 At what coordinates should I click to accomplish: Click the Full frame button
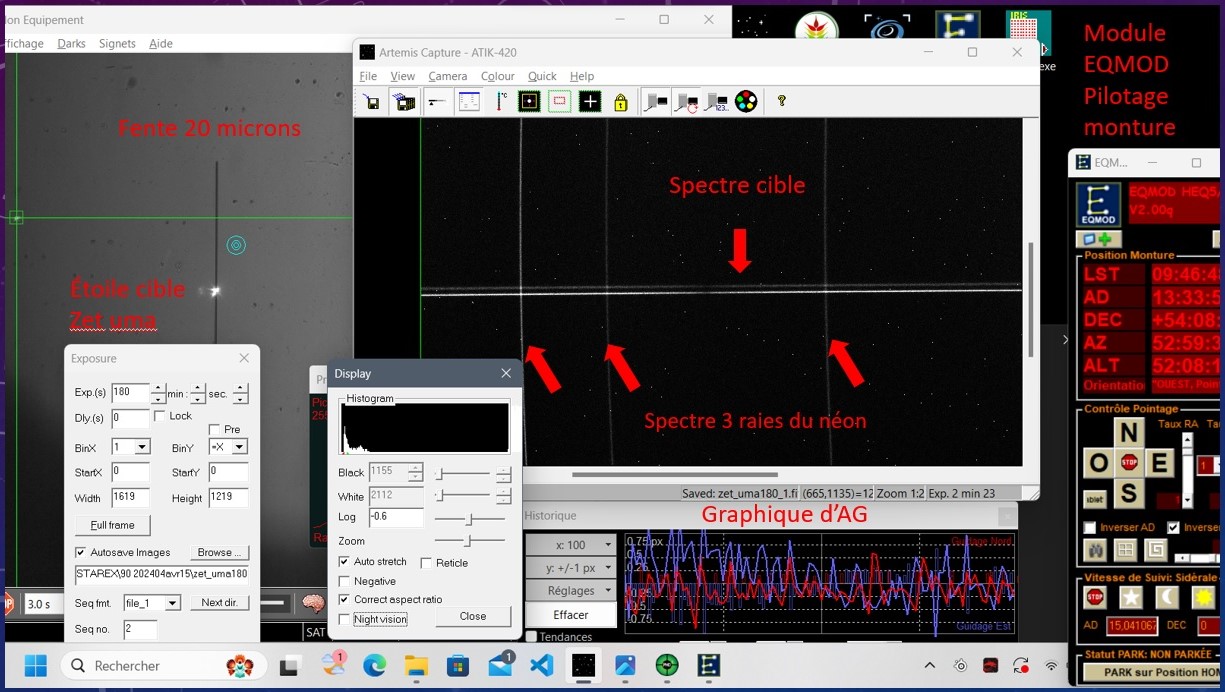[112, 525]
